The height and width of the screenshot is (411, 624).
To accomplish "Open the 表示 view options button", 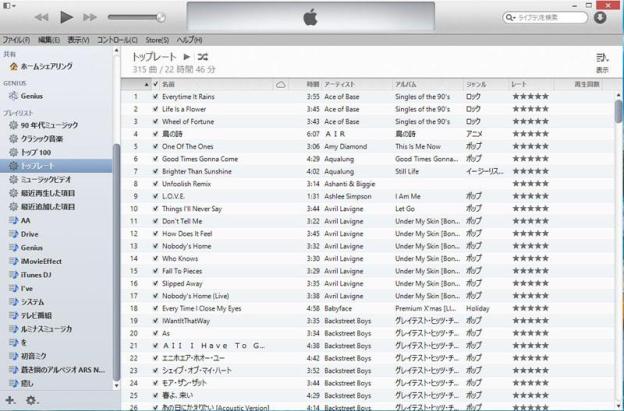I will [602, 63].
